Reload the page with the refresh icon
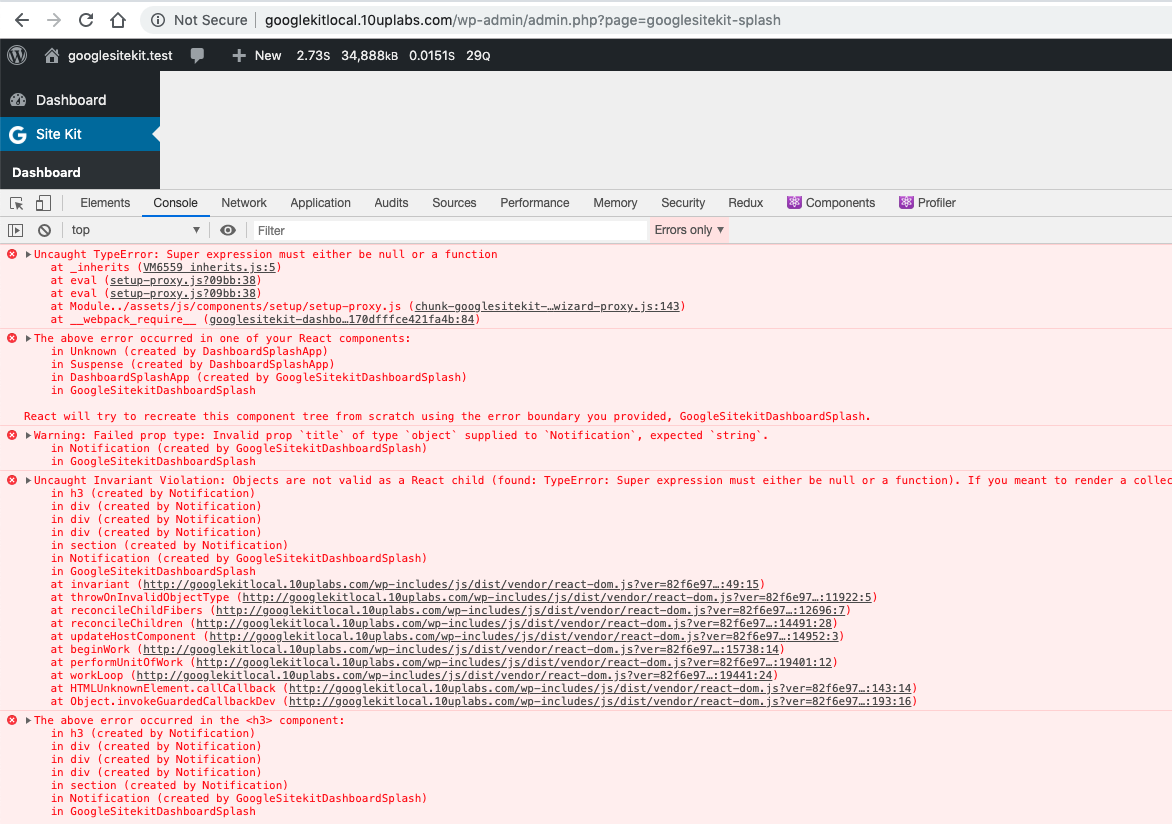The height and width of the screenshot is (824, 1172). click(x=86, y=20)
